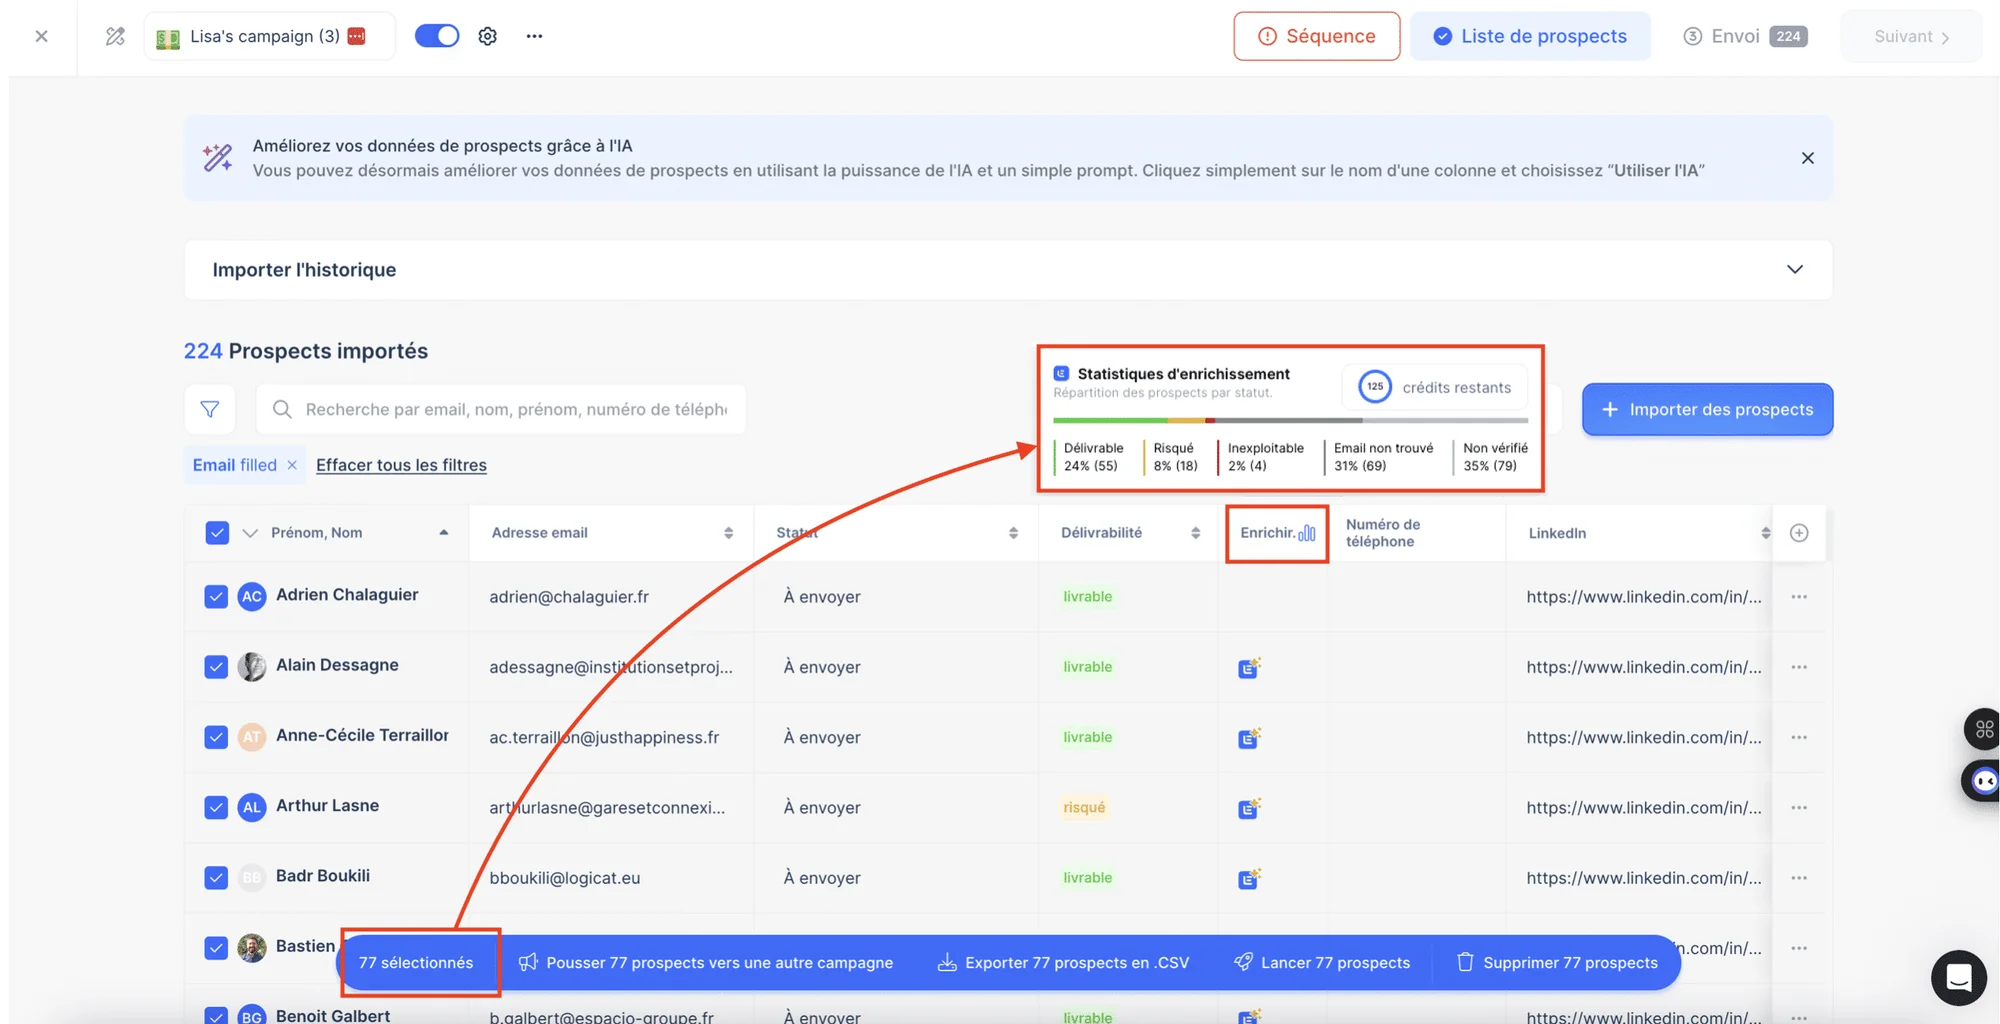Open row options for Anne-Cécile Terraillon

coord(1799,737)
